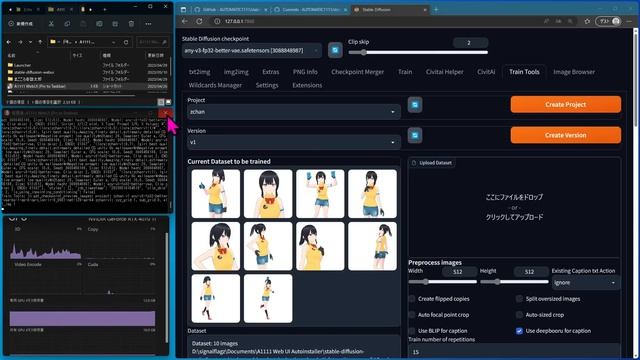The image size is (640, 360).
Task: Refresh the Stable Diffusion checkpoint list
Action: tap(335, 50)
